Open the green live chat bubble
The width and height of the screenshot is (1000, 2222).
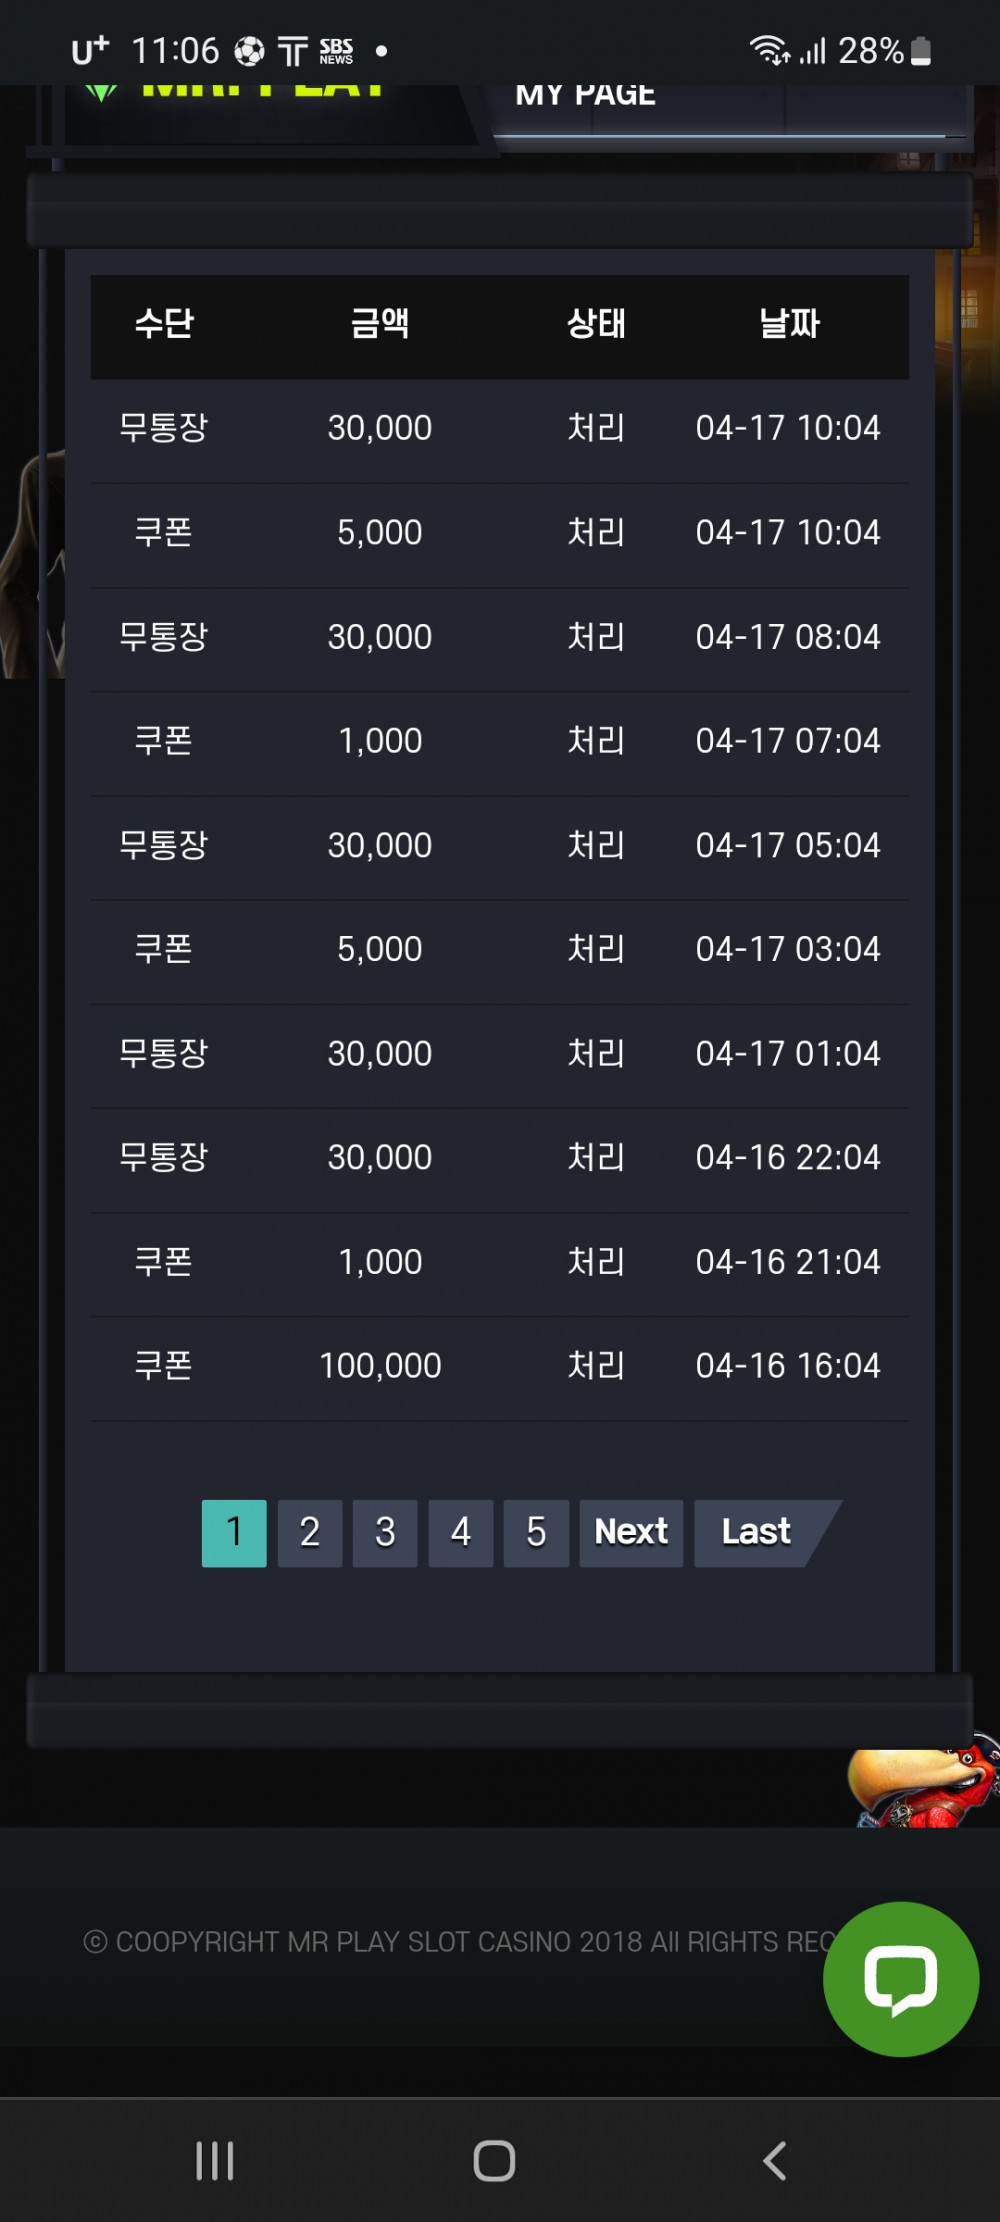[900, 1978]
